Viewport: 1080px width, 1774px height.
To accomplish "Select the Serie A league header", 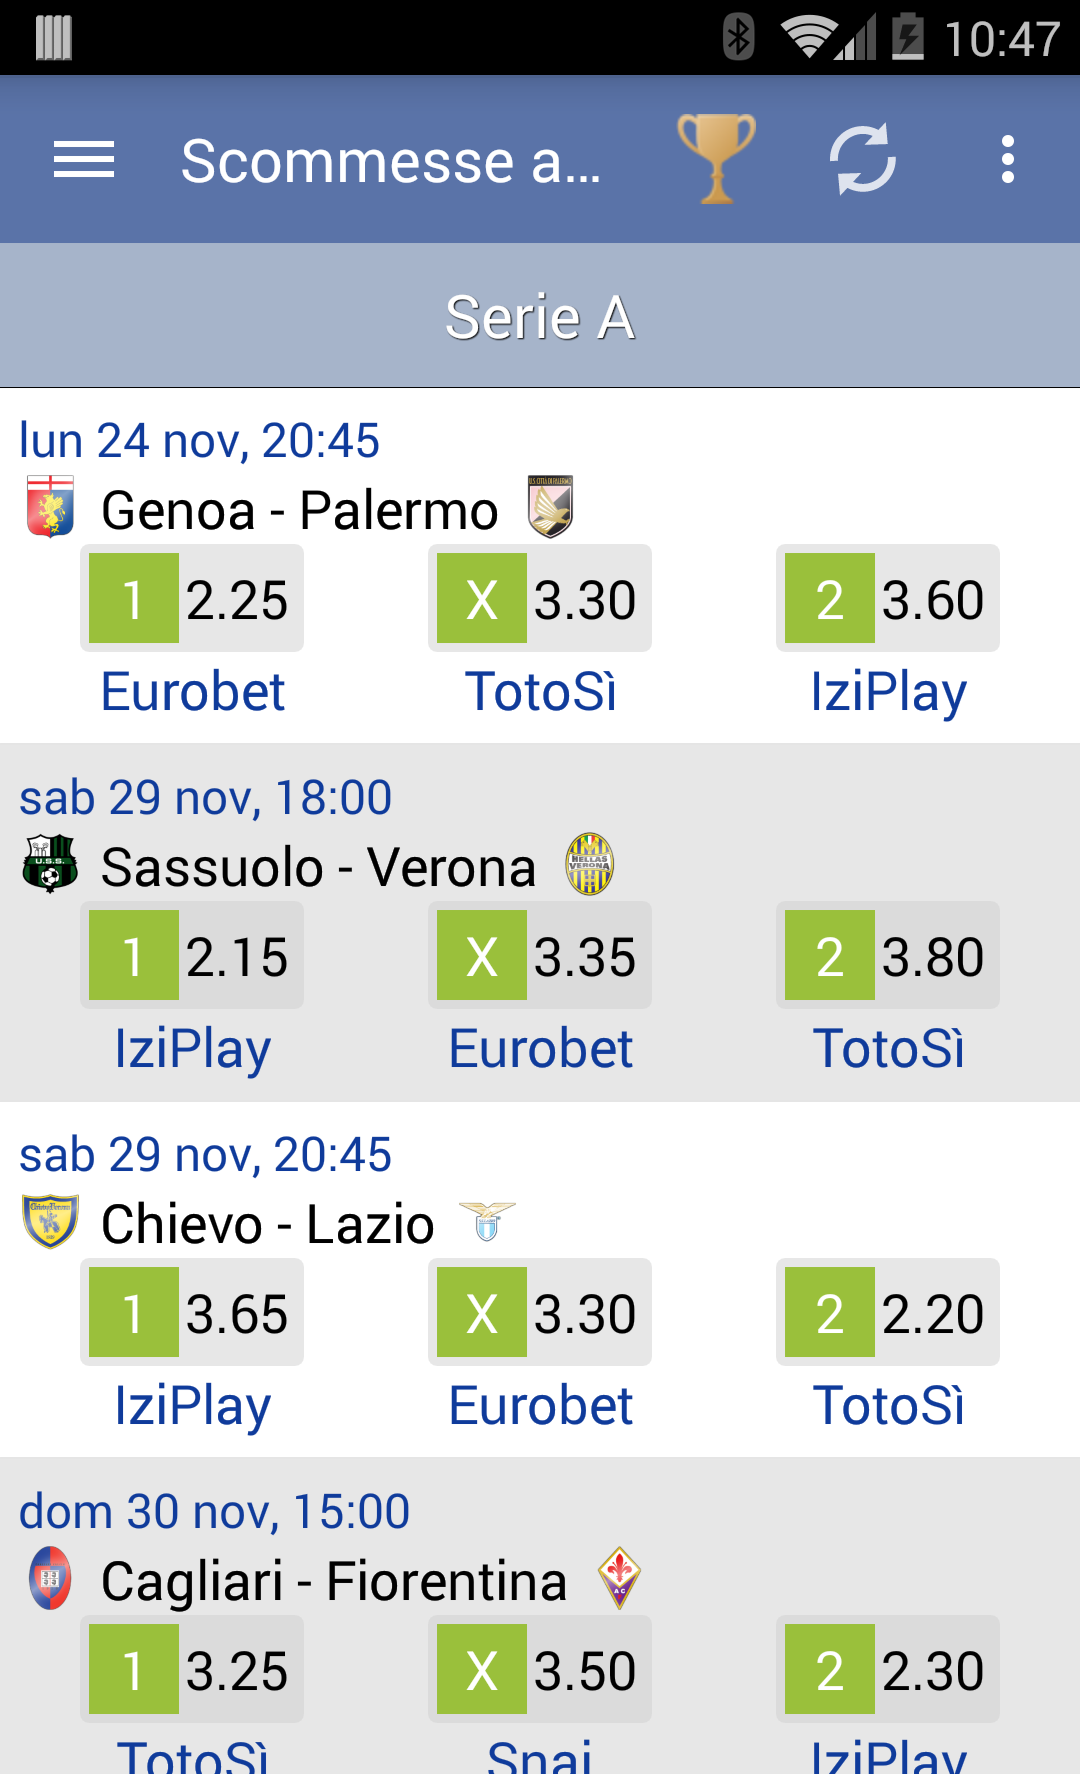I will (540, 316).
